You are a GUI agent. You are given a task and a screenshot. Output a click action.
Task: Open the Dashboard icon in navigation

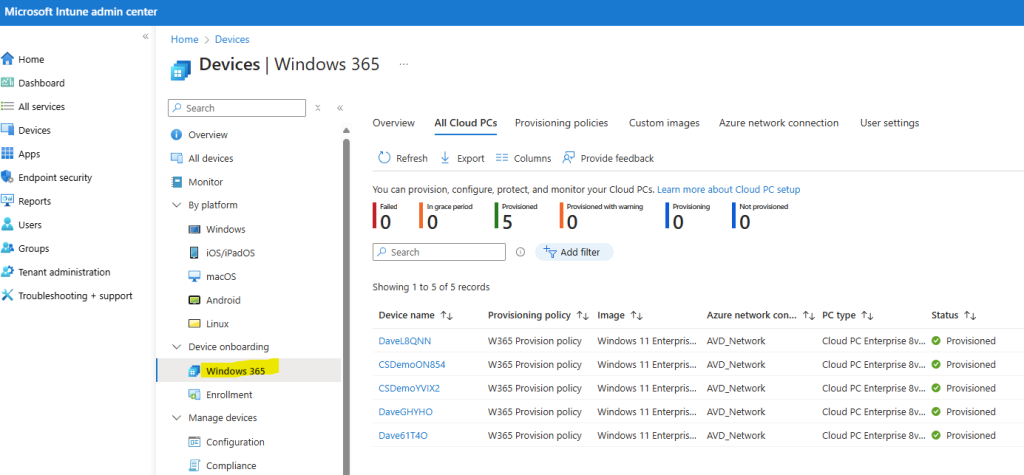[x=8, y=83]
